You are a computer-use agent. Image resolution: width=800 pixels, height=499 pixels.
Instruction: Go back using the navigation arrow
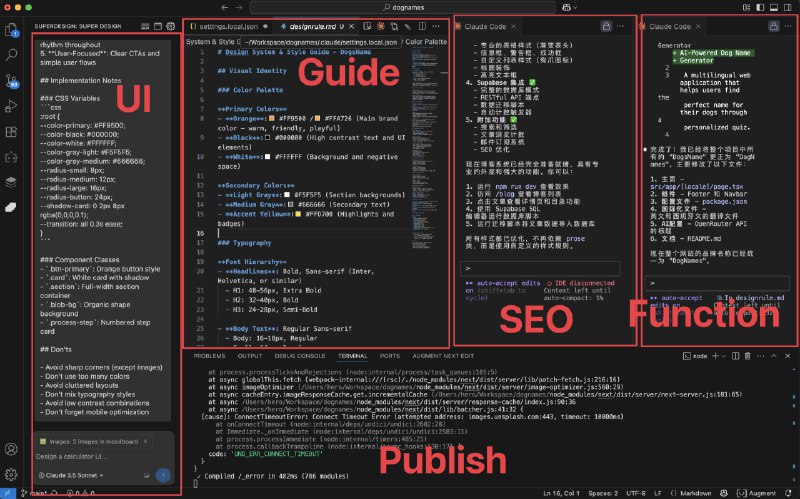[225, 7]
